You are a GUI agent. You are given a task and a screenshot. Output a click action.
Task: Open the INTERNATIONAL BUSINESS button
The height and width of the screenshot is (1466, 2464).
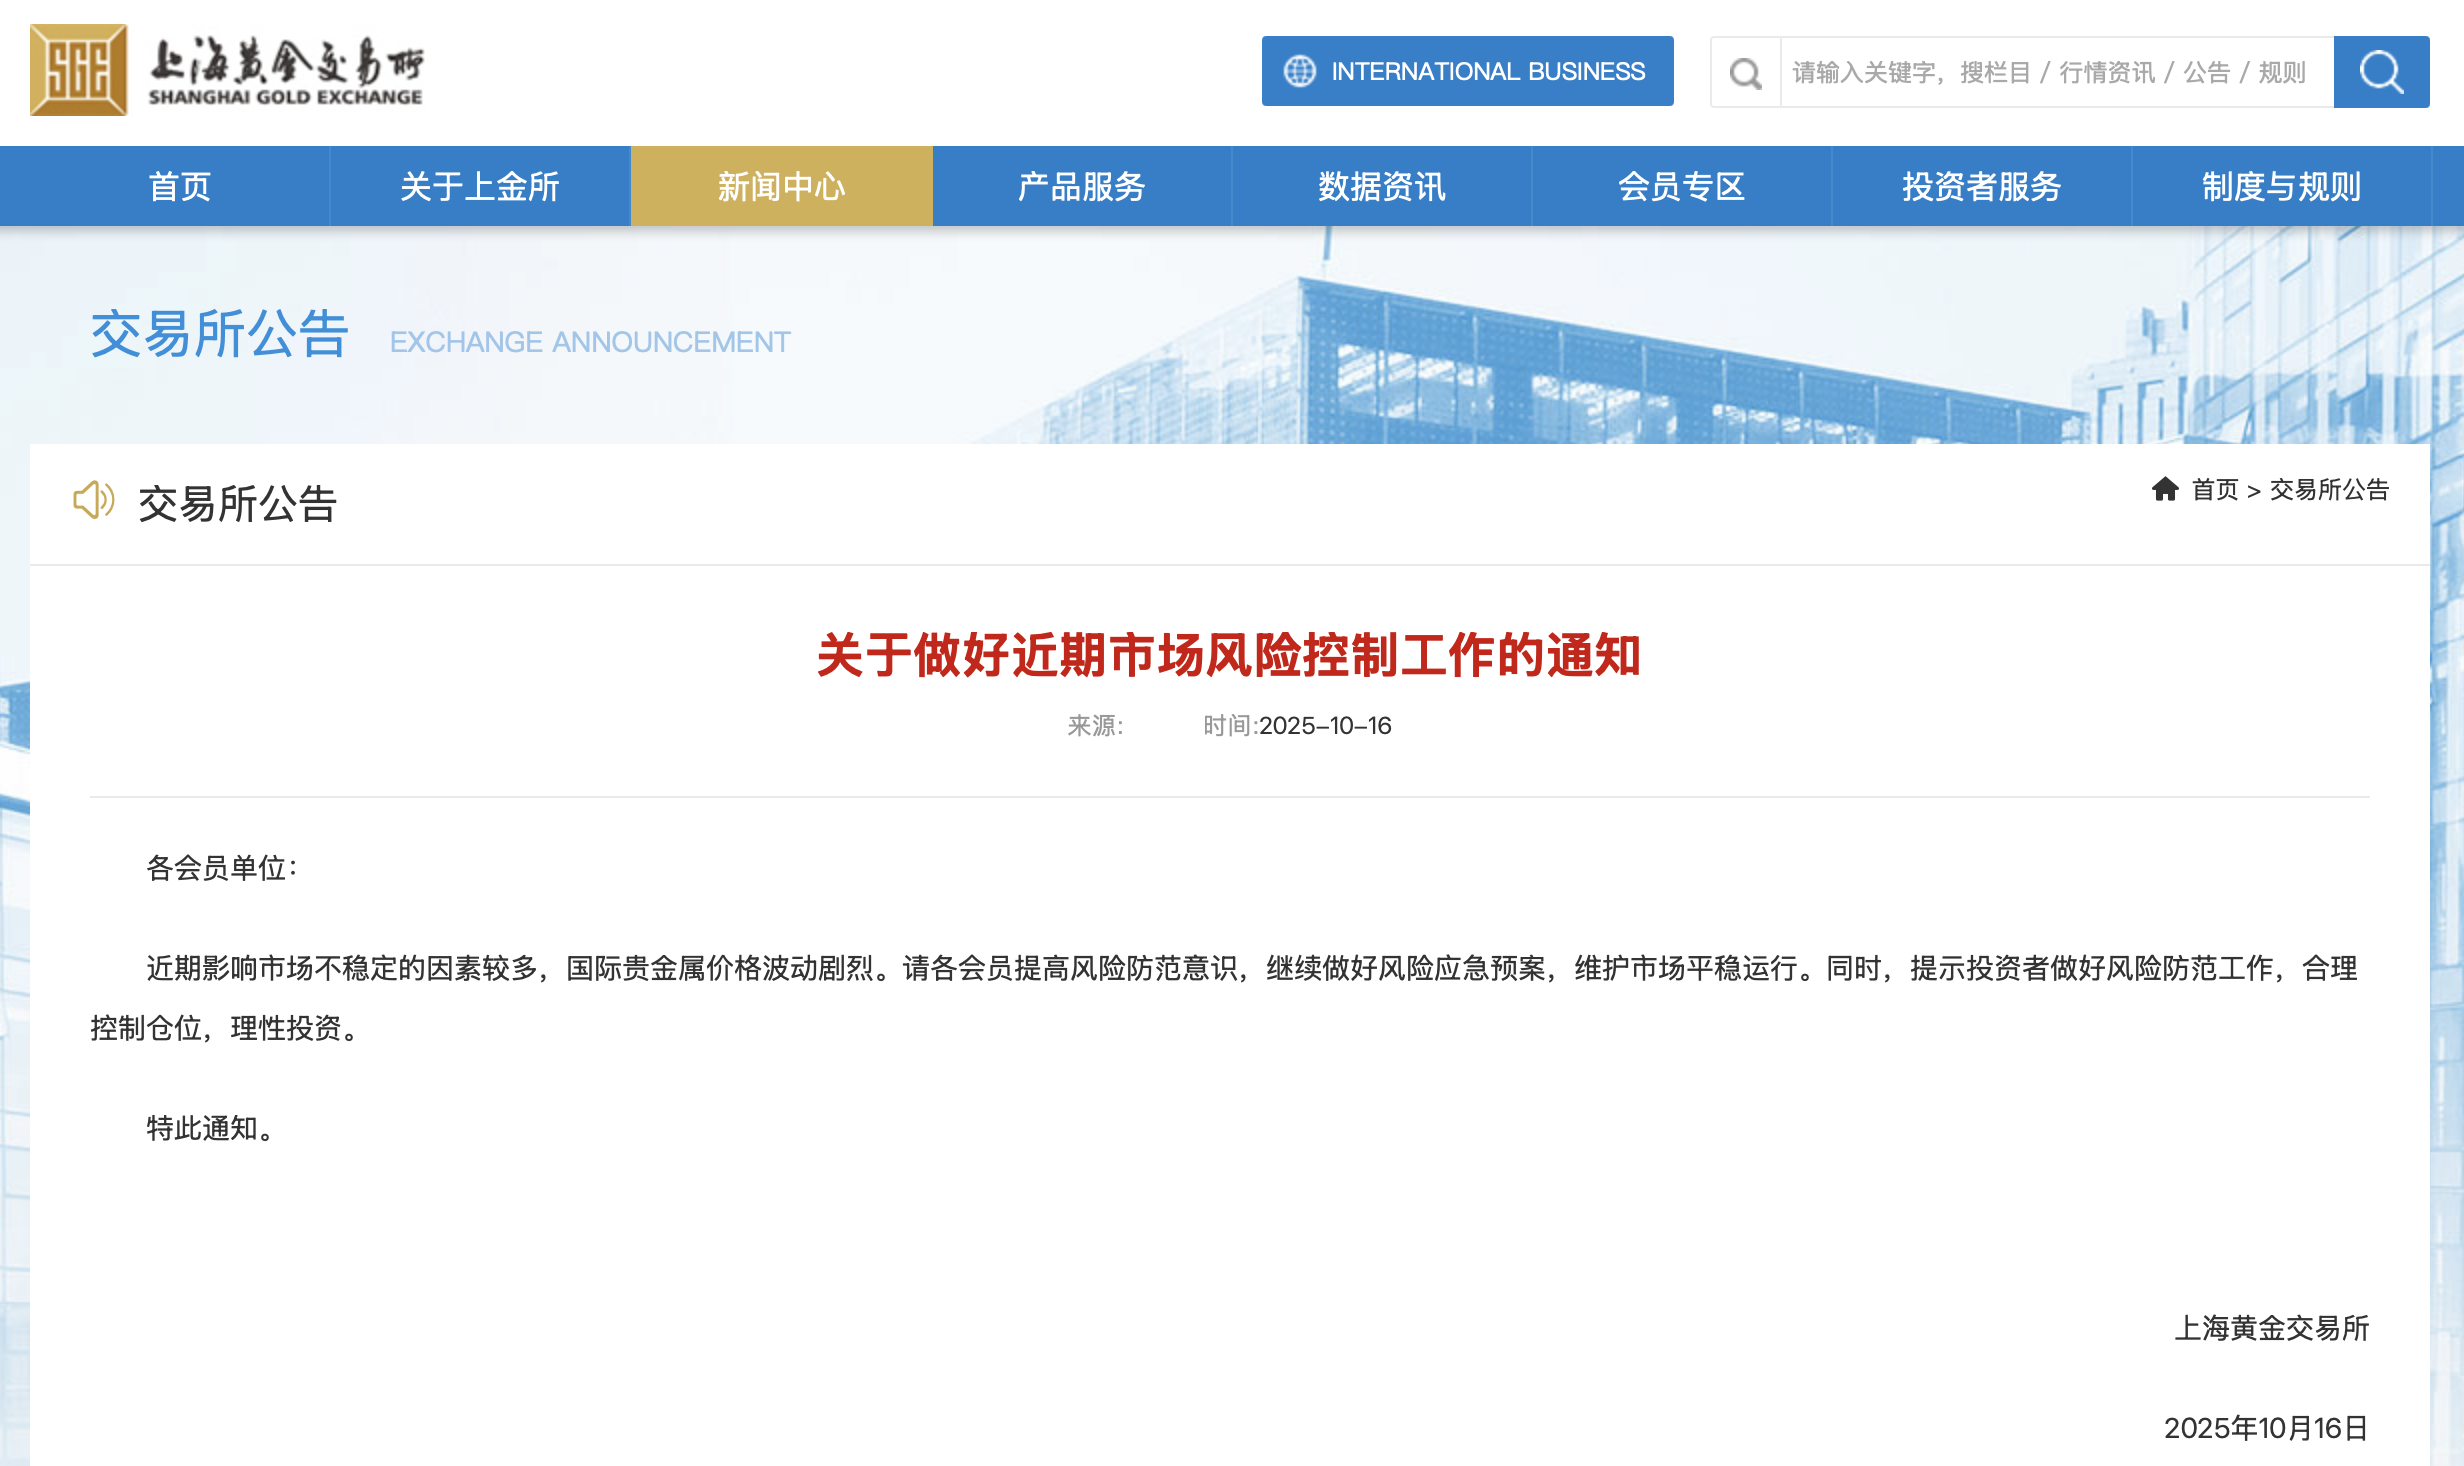[x=1467, y=71]
